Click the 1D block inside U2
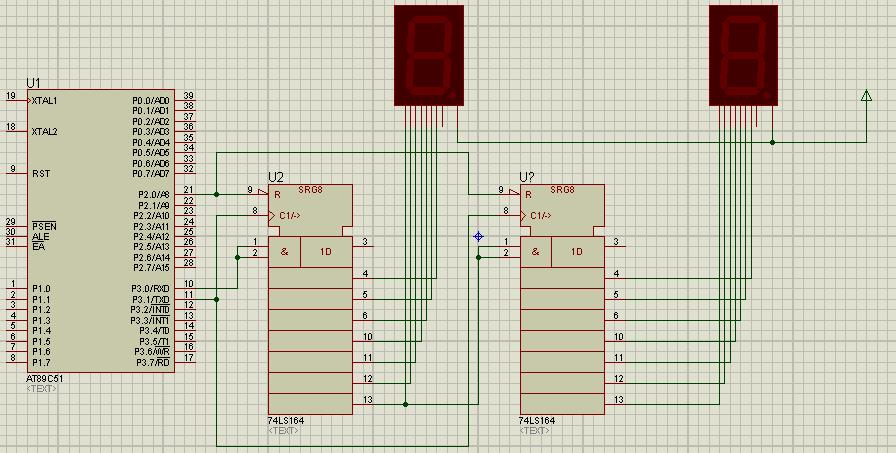896x453 pixels. [x=326, y=252]
